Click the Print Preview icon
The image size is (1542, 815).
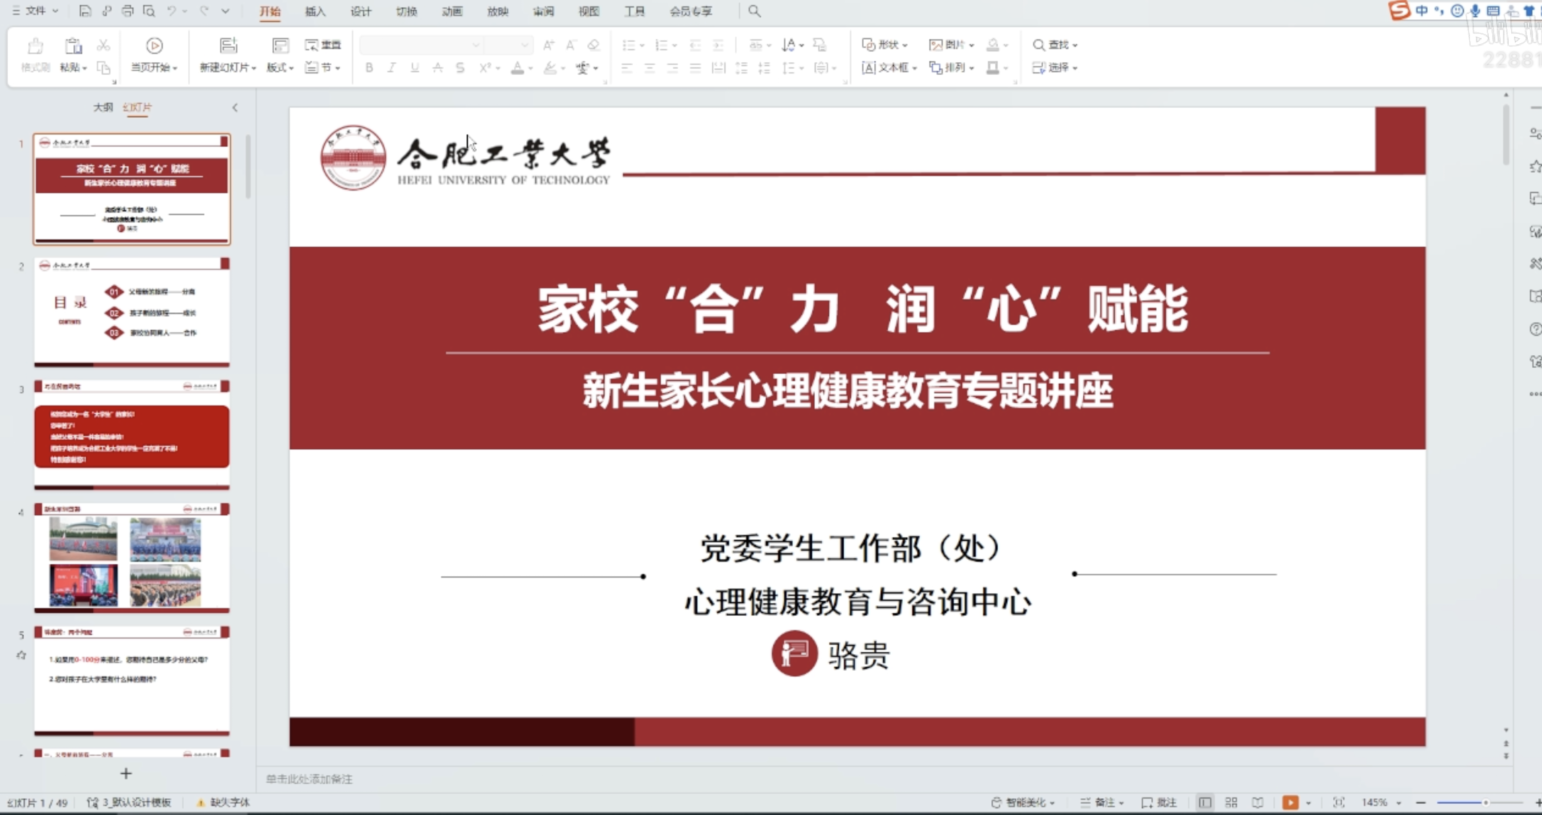coord(149,11)
